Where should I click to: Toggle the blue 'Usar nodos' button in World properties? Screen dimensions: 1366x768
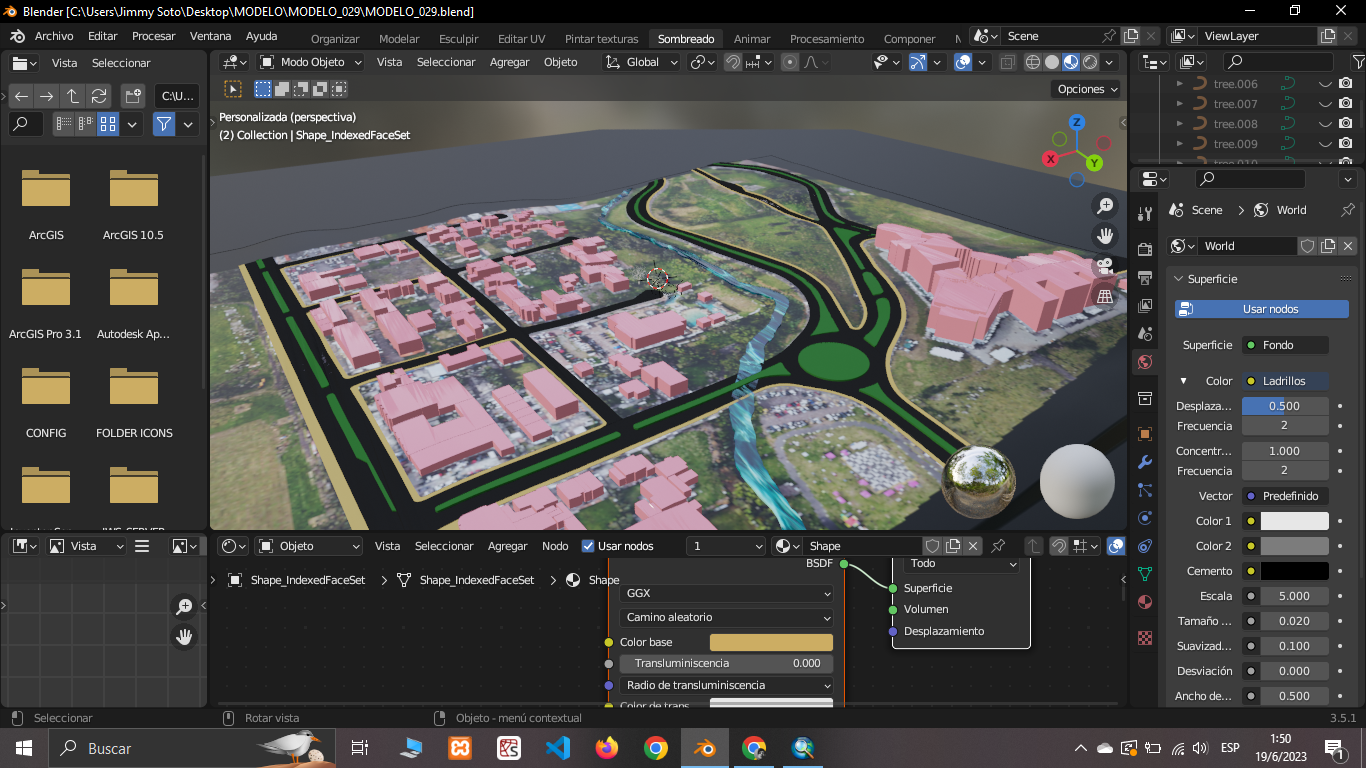point(1262,309)
